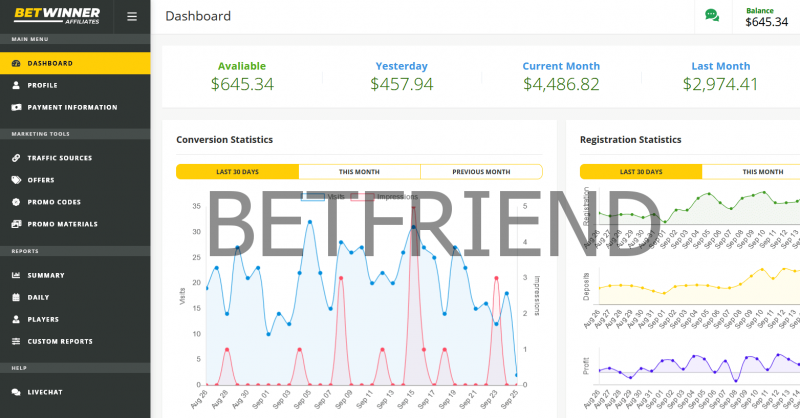Open Livechat help item
The height and width of the screenshot is (418, 800).
coord(75,392)
